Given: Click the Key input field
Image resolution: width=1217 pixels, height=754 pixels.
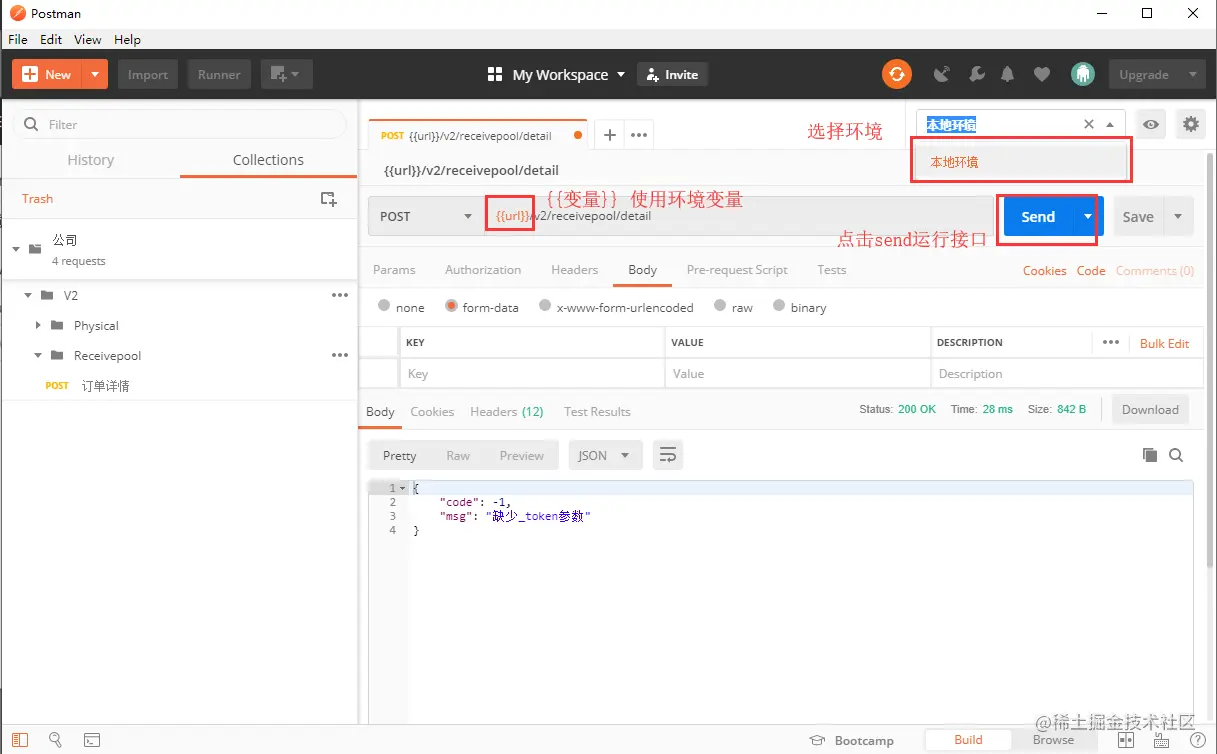Looking at the screenshot, I should pos(531,373).
